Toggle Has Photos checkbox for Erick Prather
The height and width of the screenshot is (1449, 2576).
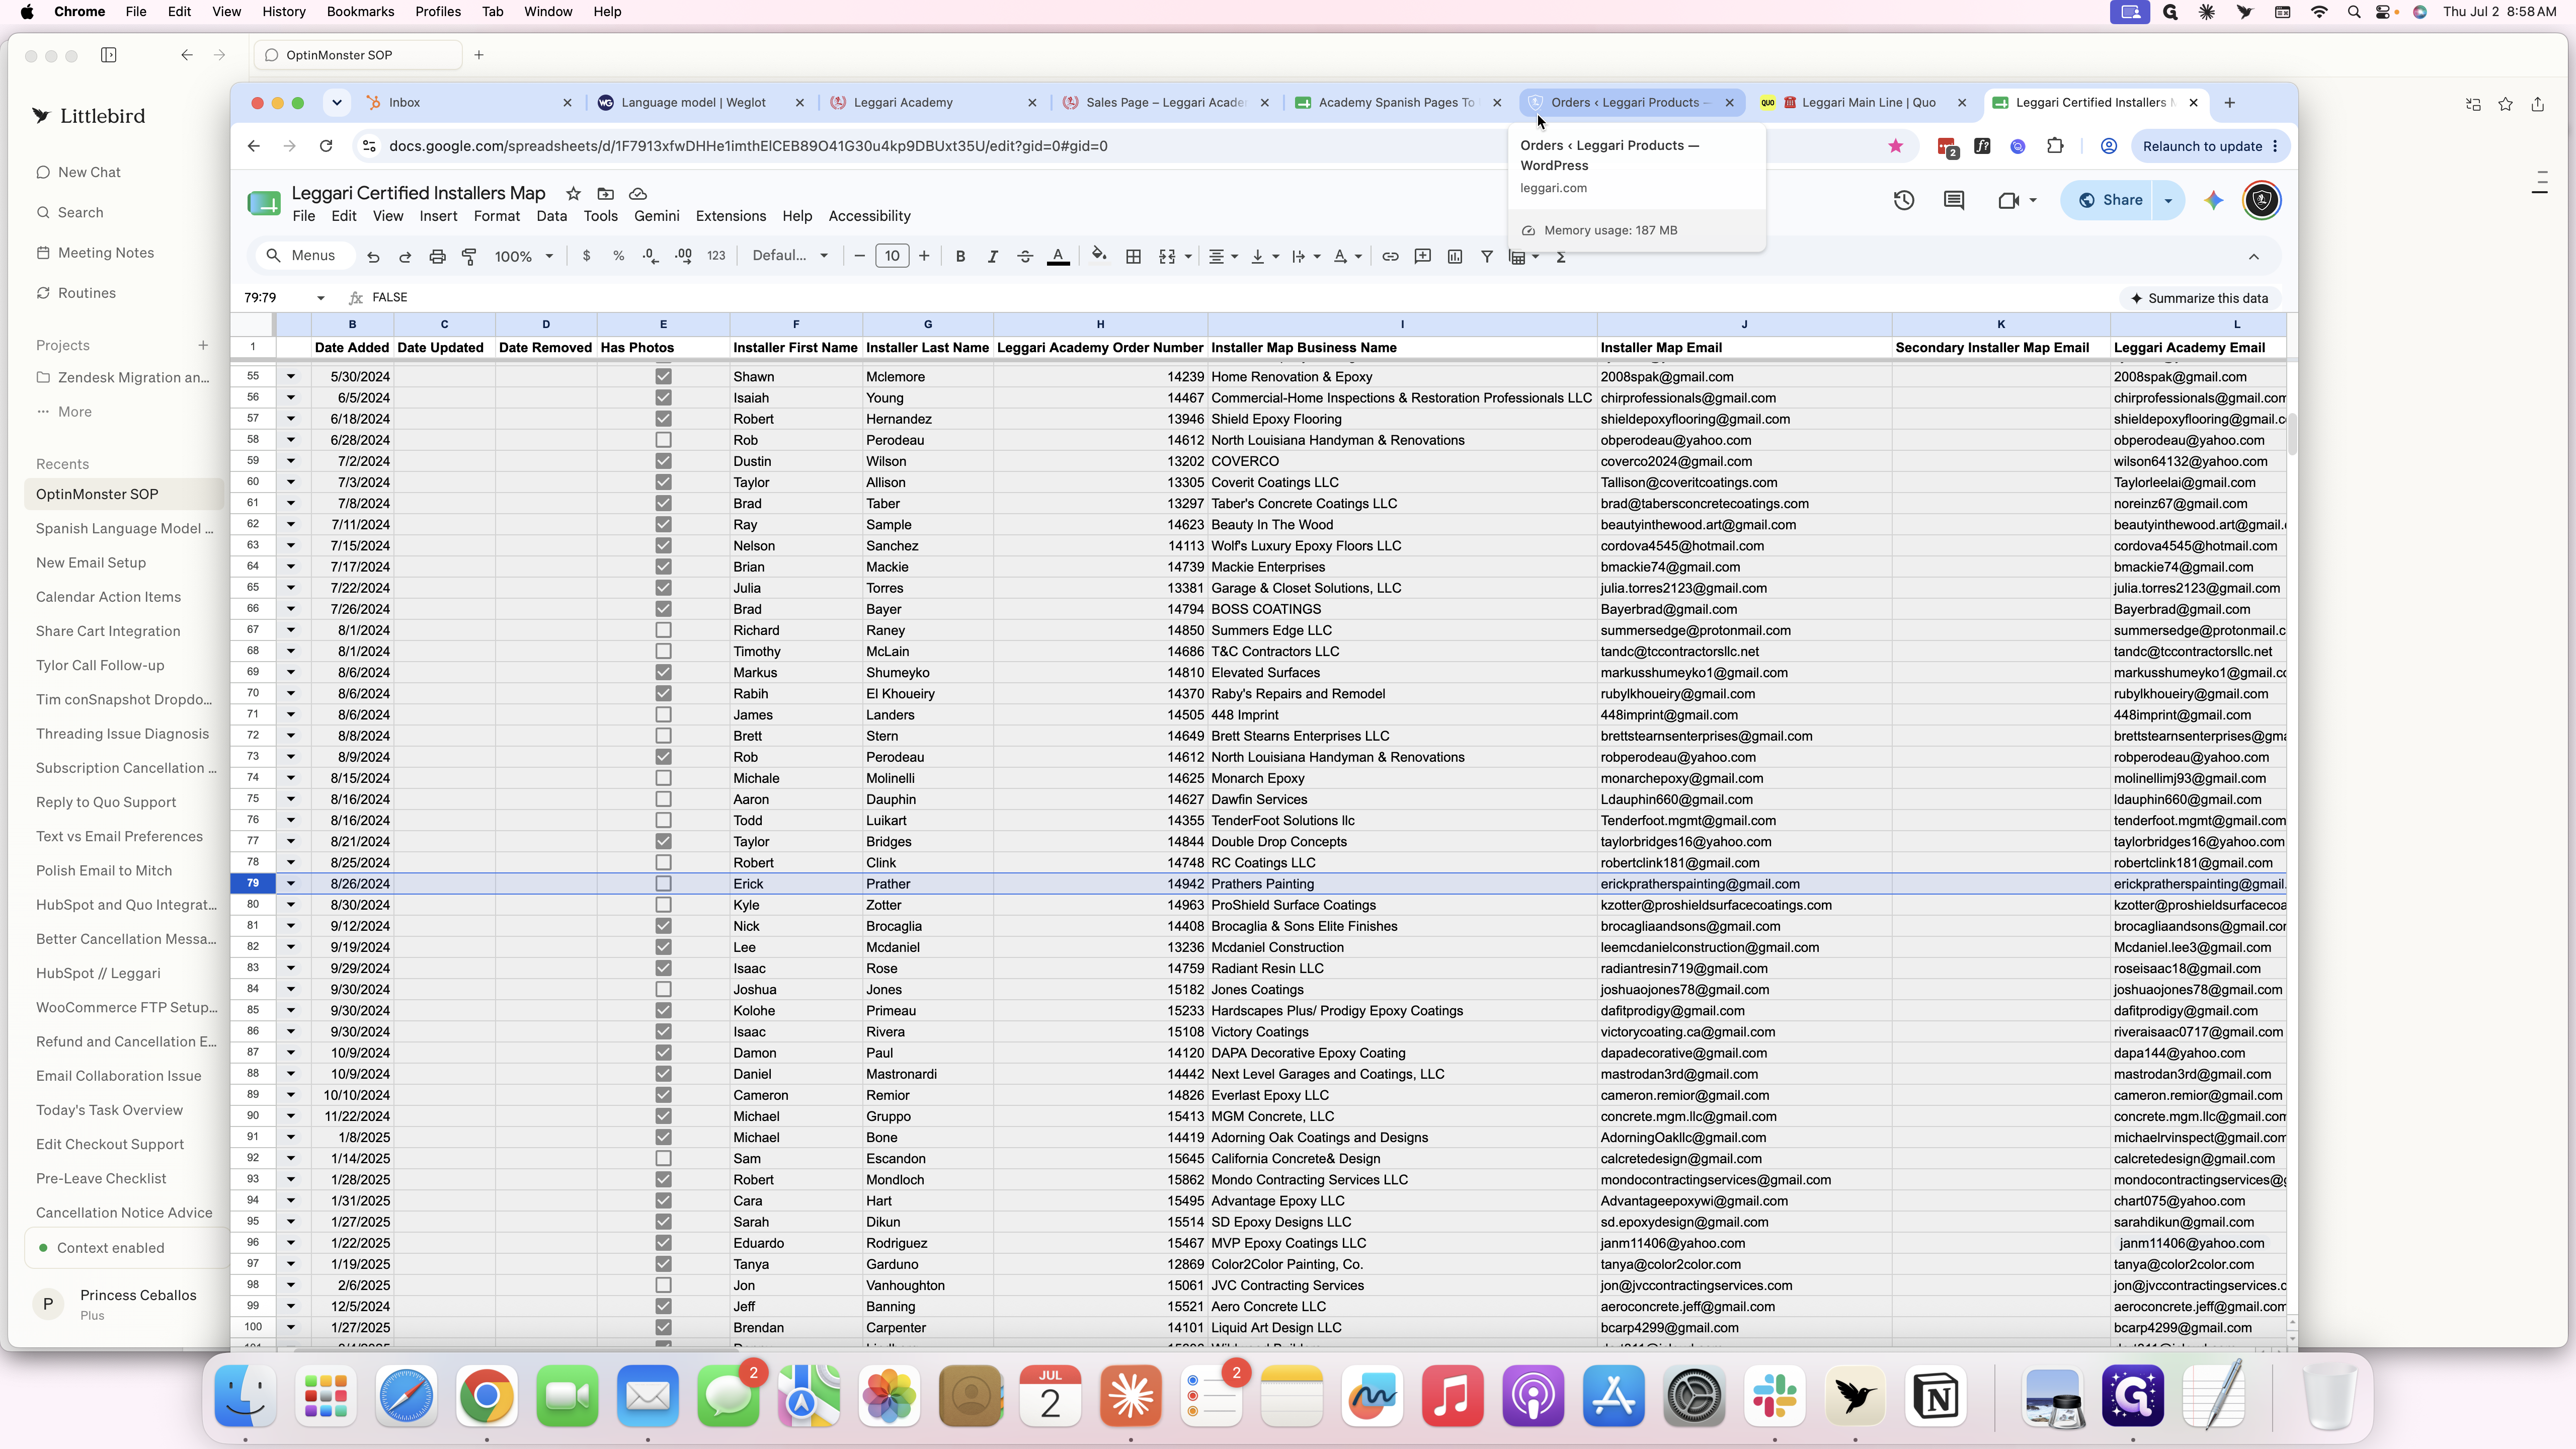663,884
